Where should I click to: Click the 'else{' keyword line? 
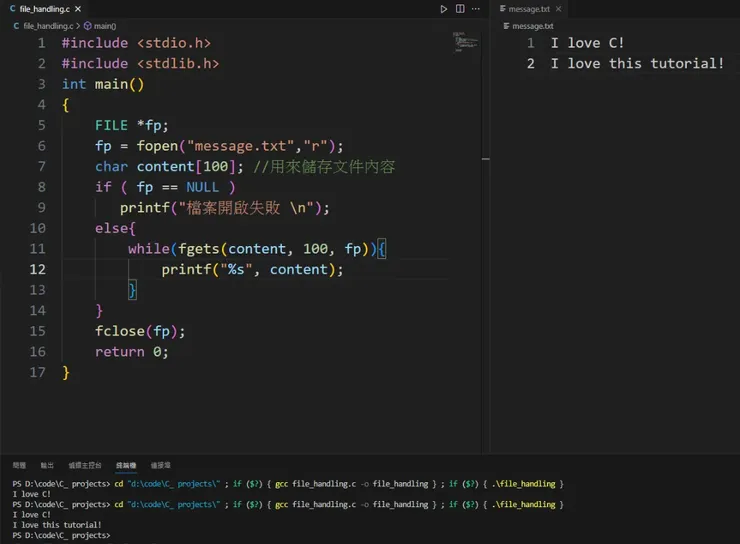(x=115, y=228)
